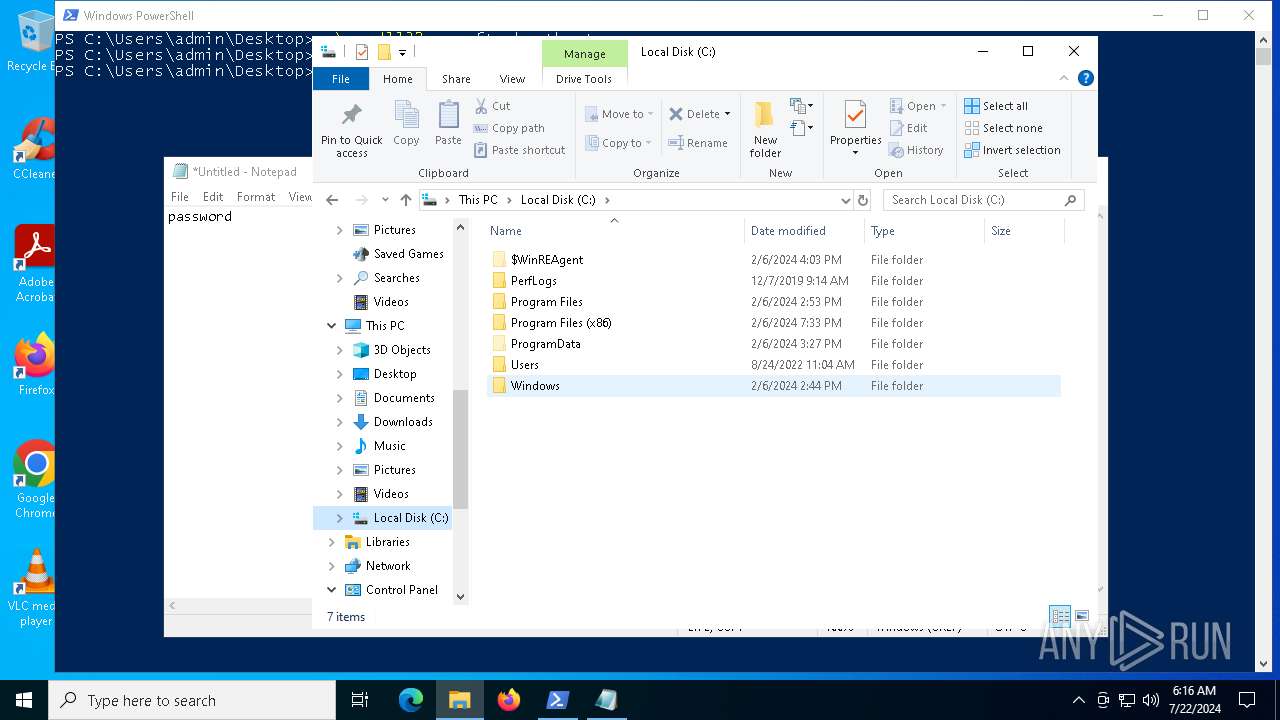This screenshot has width=1280, height=720.
Task: Open the Windows Start menu
Action: (x=24, y=700)
